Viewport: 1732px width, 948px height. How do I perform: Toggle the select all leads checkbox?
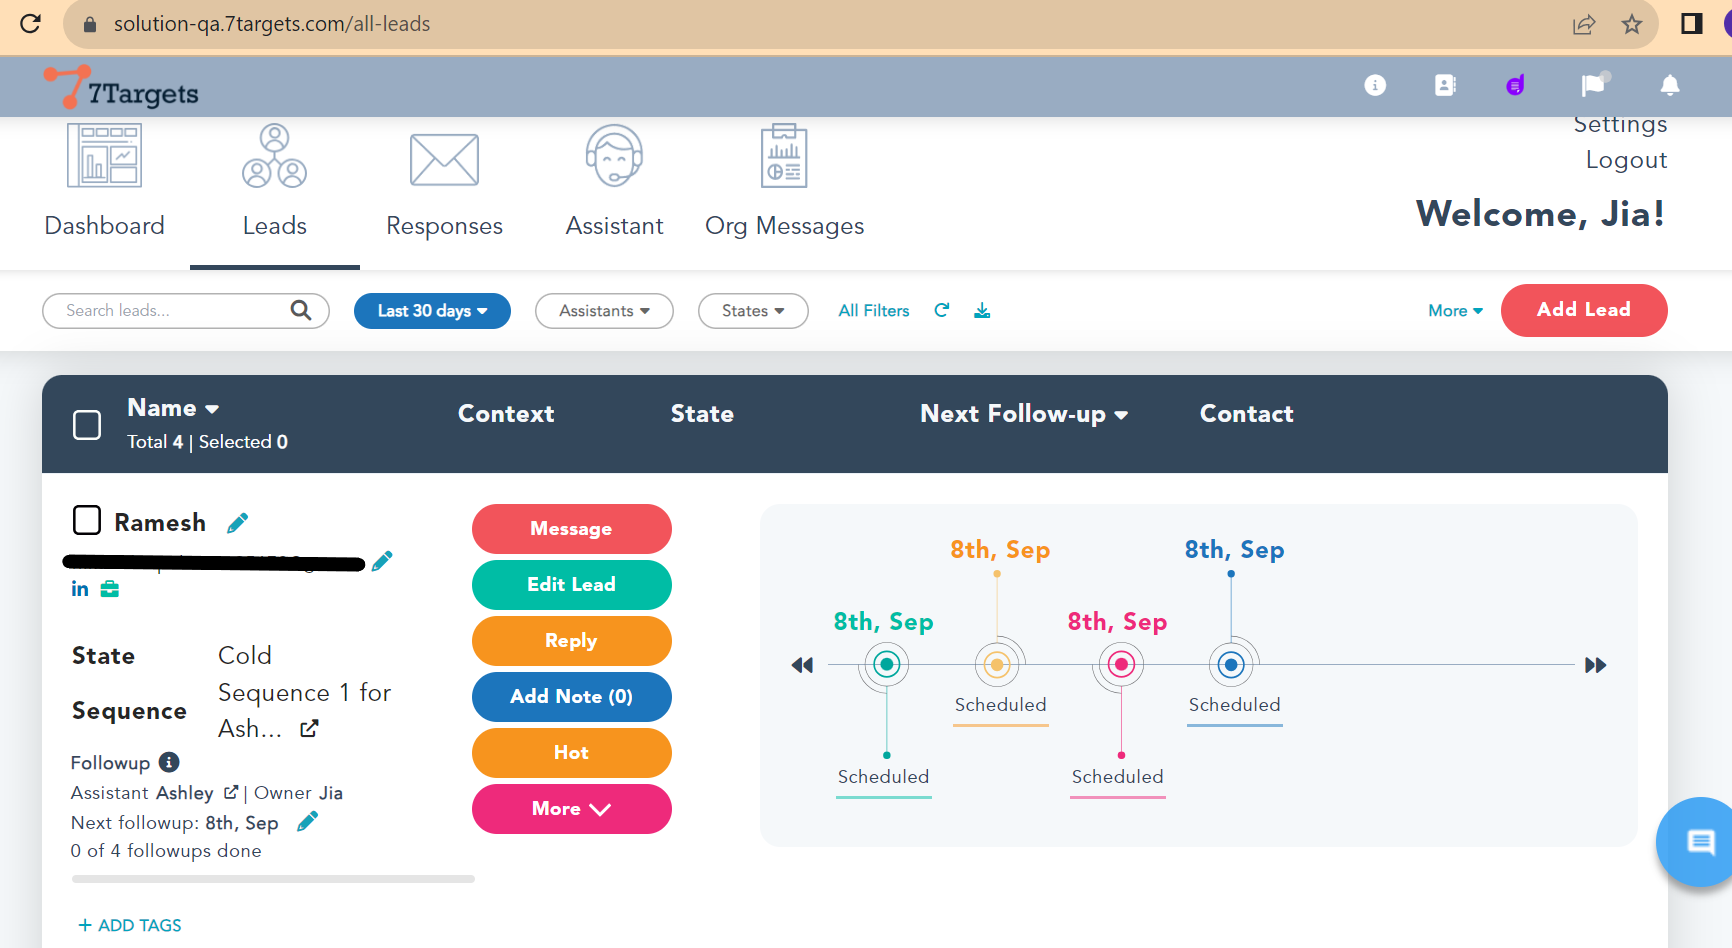coord(87,425)
